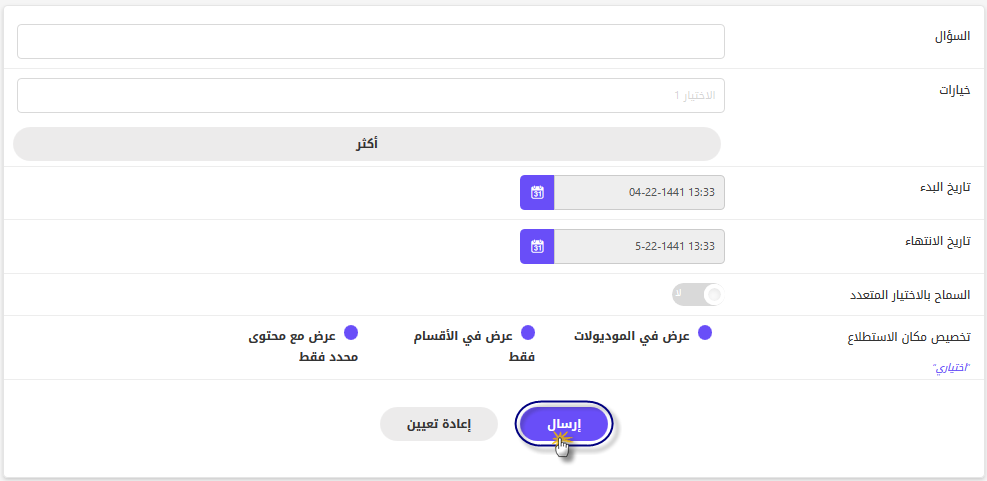
Task: Focus the السؤال question input field
Action: pos(371,42)
